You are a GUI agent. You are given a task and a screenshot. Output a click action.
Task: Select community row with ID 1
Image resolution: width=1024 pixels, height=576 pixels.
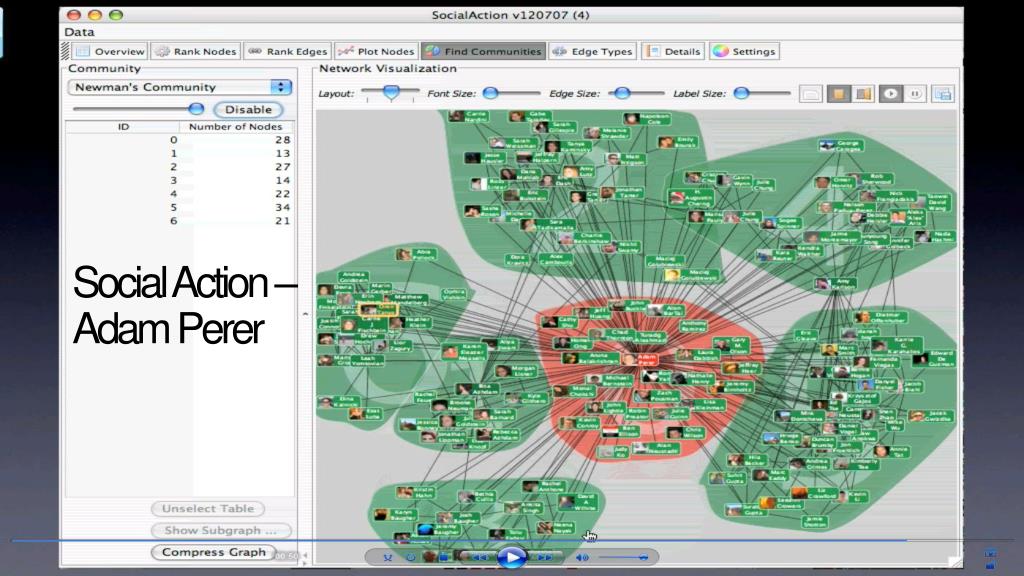(180, 153)
